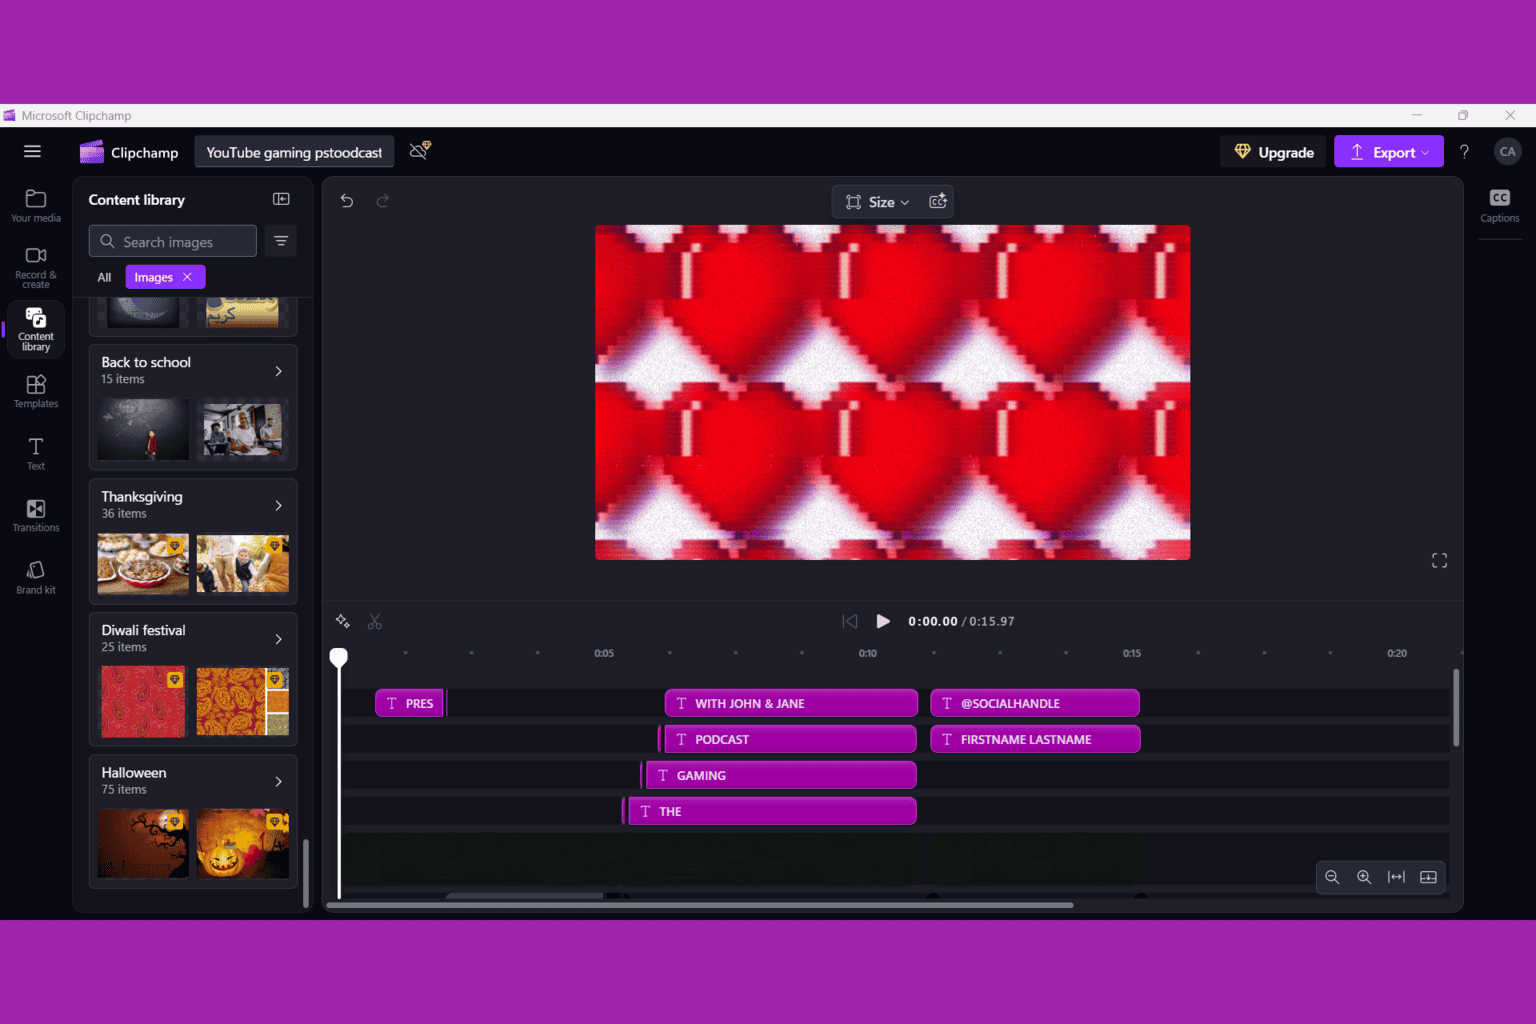Click the video preview canvas
The width and height of the screenshot is (1536, 1024).
892,392
